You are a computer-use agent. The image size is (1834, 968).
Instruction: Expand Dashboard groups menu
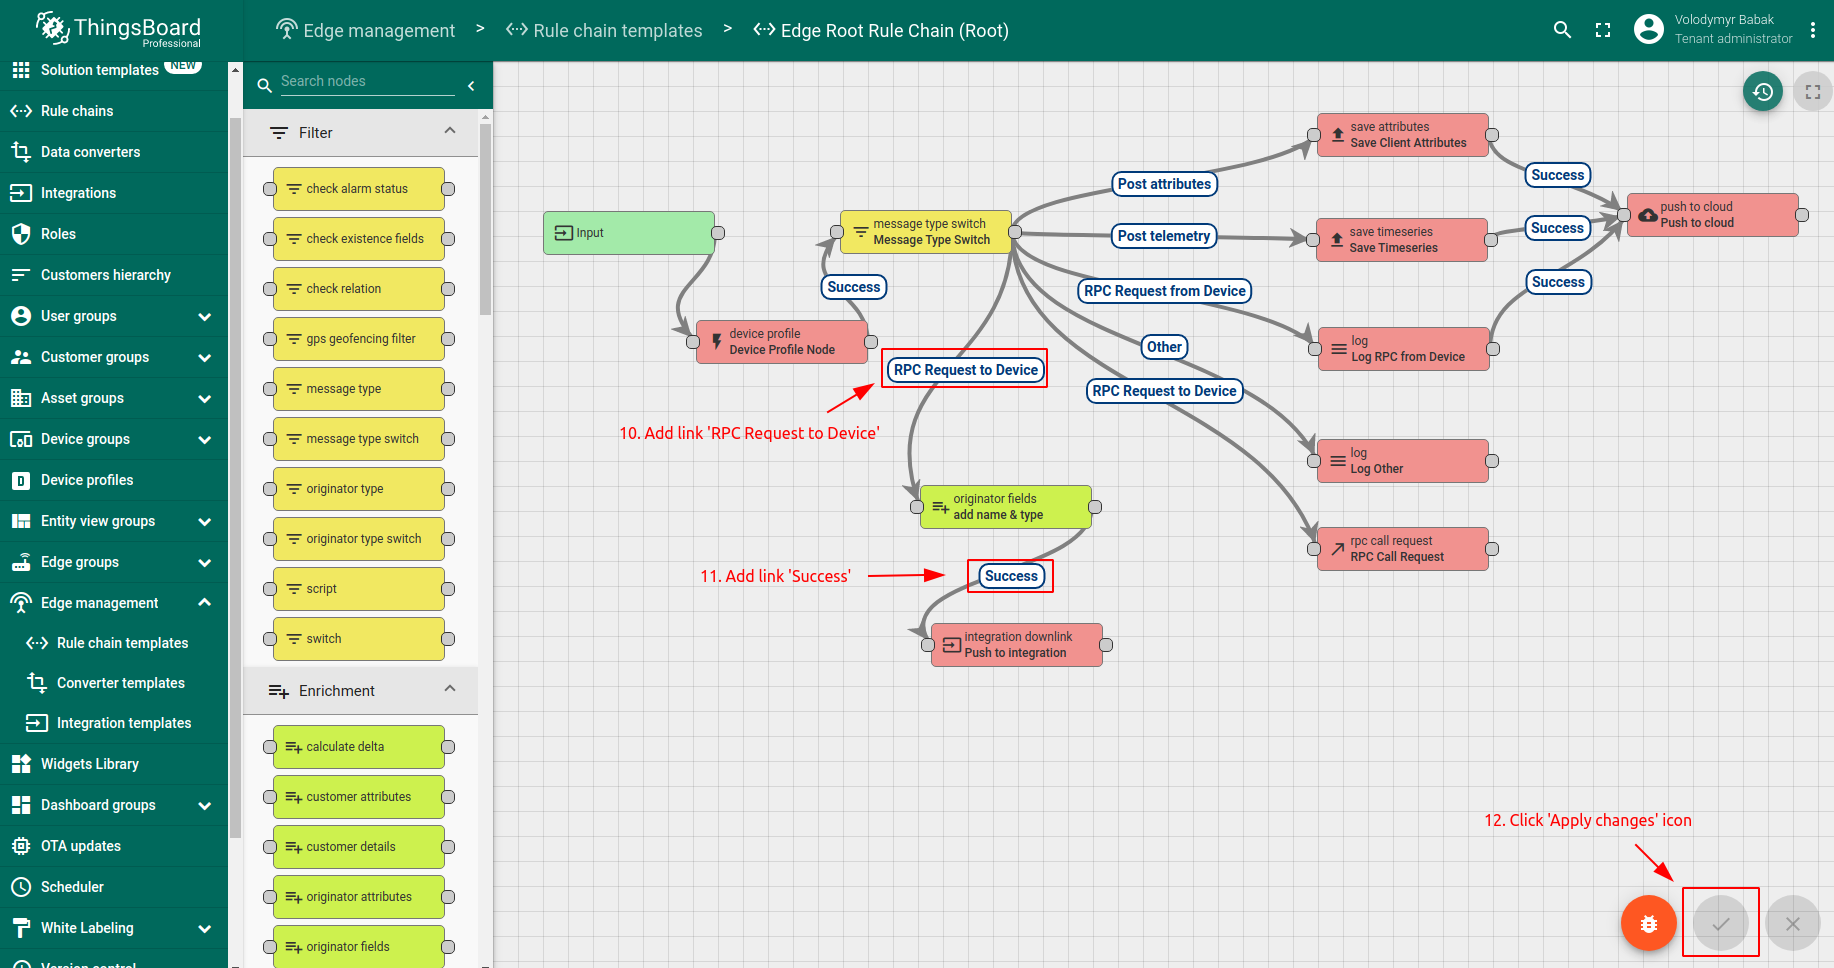point(114,805)
